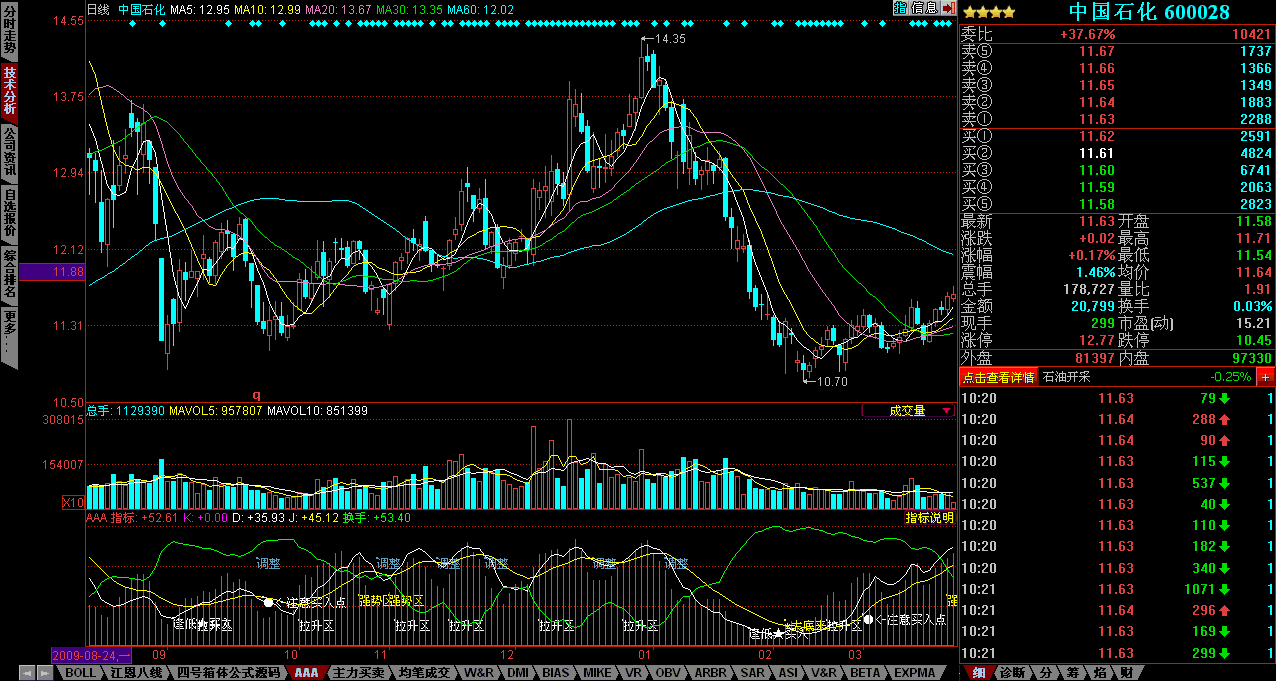Switch to 分时走势 side tab
The image size is (1276, 681).
tap(9, 30)
